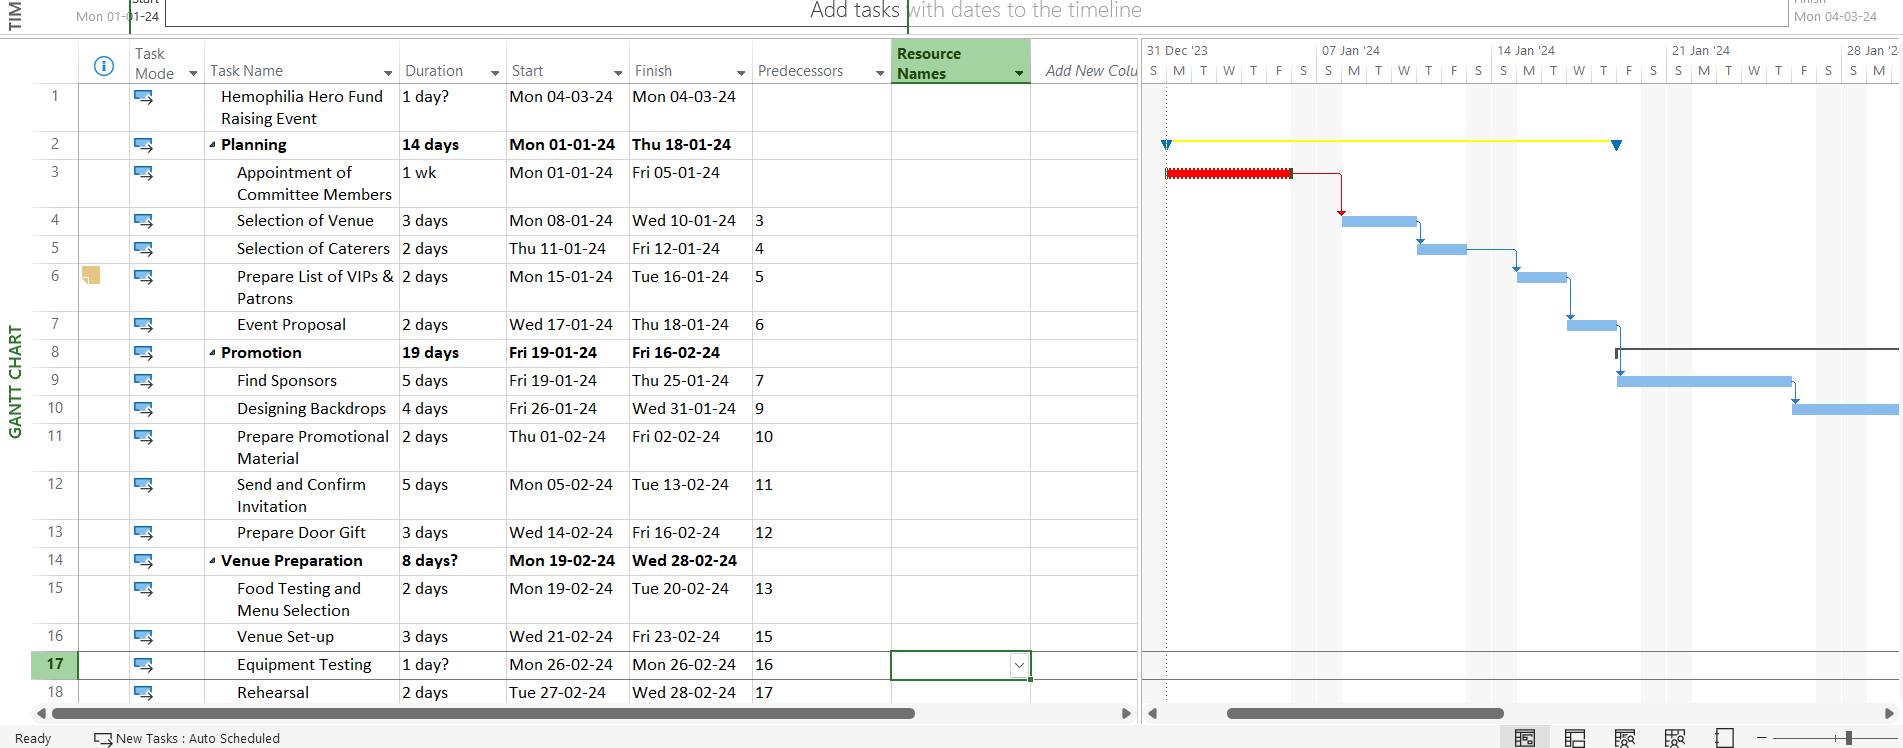Open Duration column filter dropdown
The image size is (1903, 748).
tap(495, 73)
